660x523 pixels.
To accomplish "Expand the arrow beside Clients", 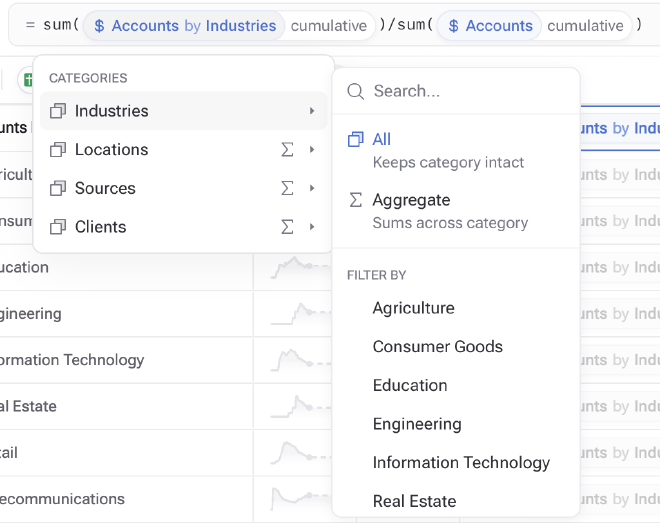I will click(x=312, y=227).
